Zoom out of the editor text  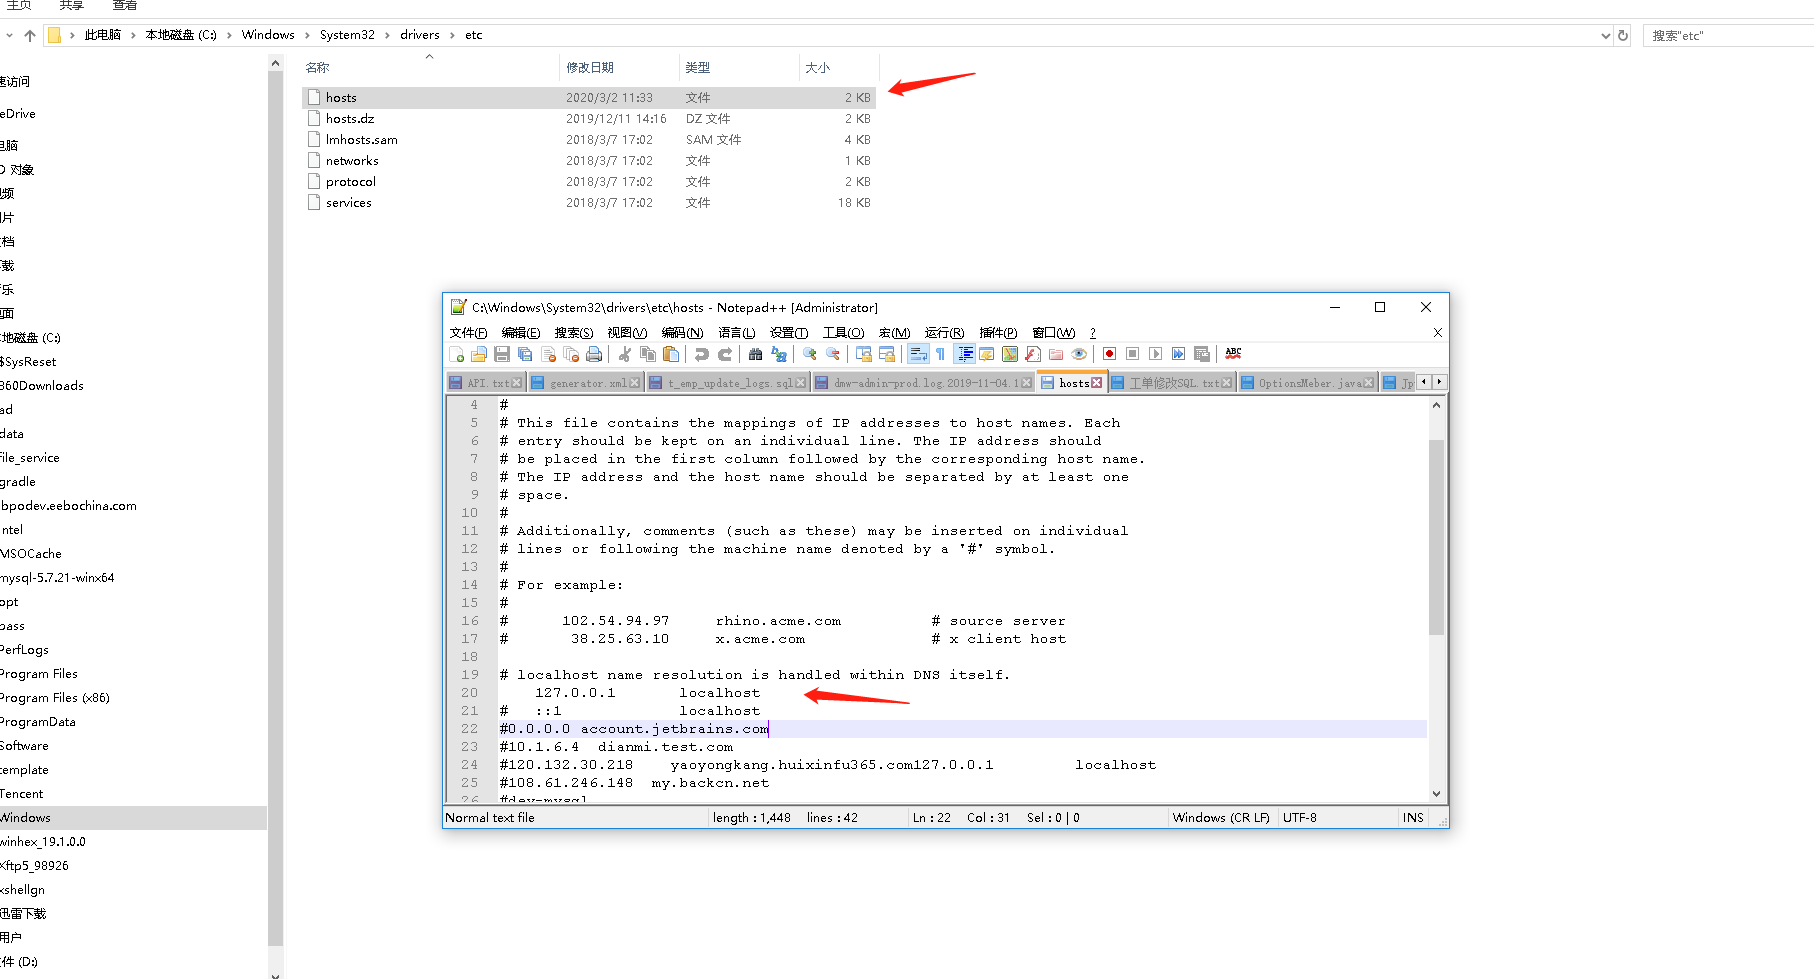coord(832,354)
